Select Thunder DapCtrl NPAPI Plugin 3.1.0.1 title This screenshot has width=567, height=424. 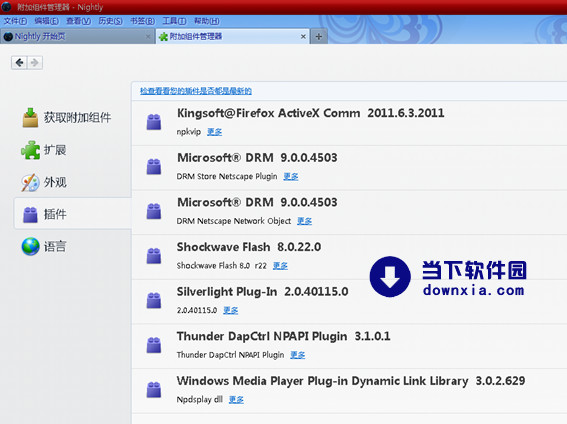(284, 337)
